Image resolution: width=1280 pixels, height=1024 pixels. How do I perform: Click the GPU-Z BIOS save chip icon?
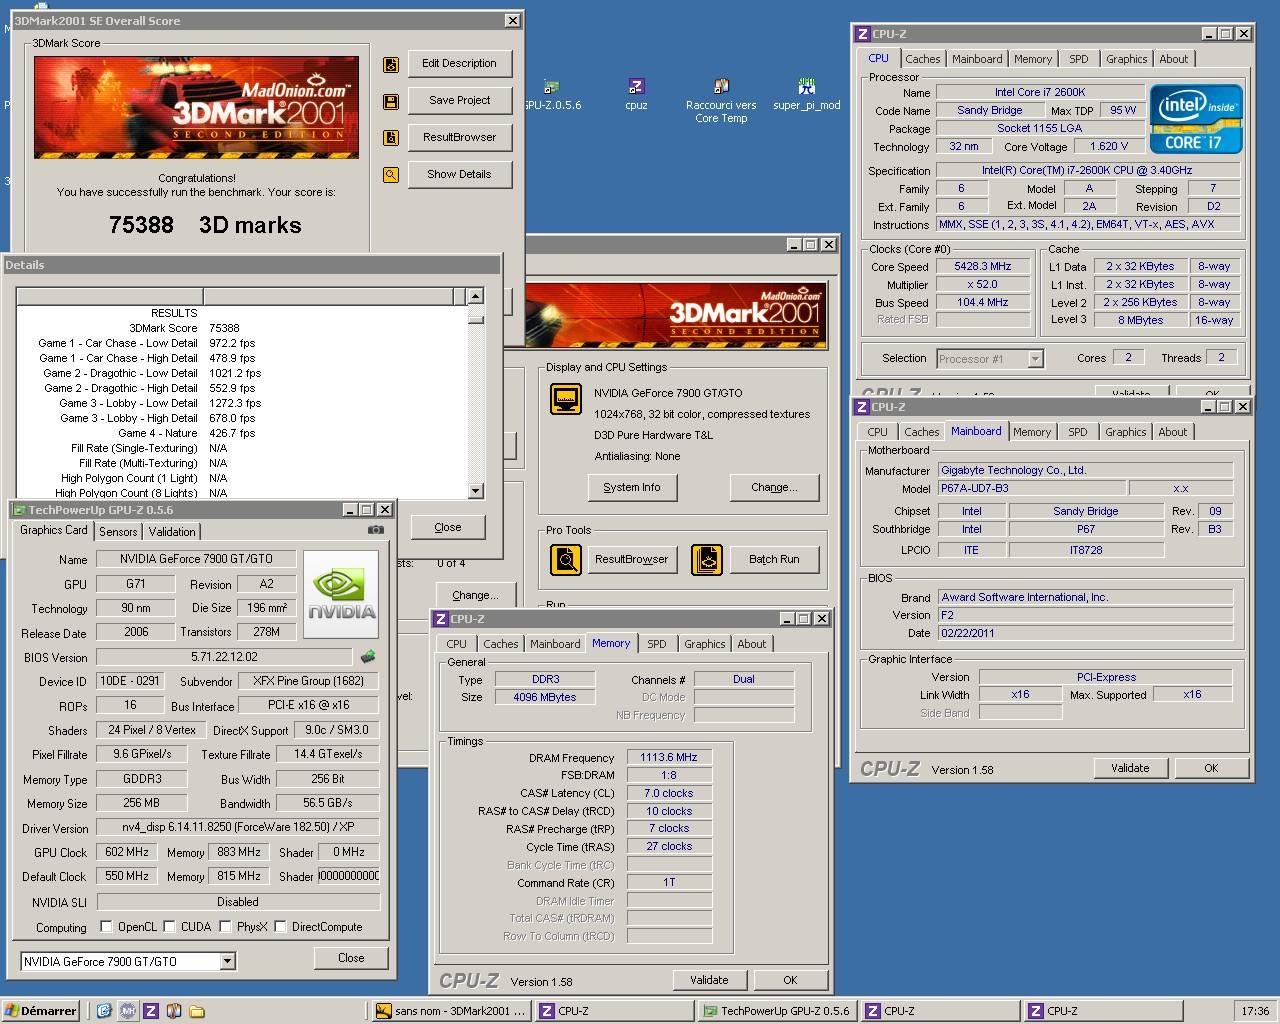368,657
